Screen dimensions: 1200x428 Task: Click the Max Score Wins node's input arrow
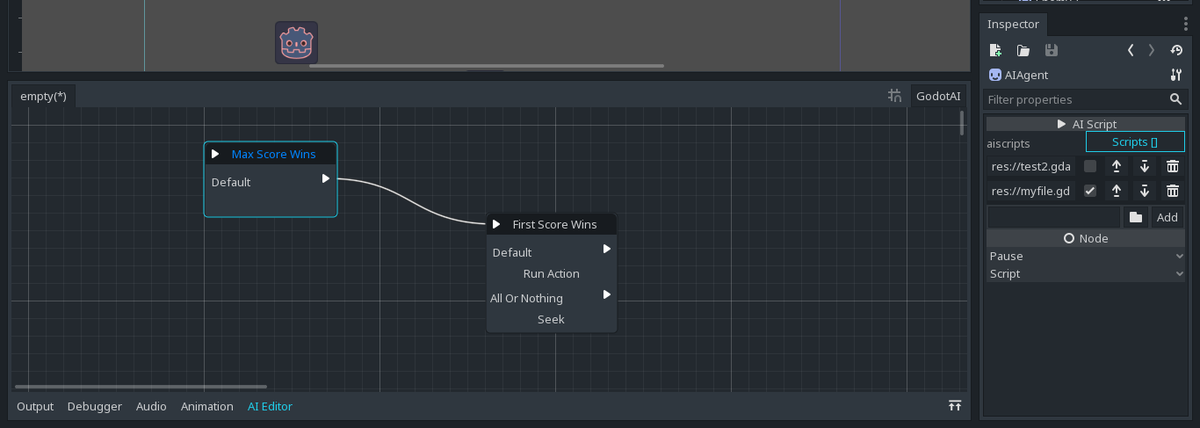[215, 154]
